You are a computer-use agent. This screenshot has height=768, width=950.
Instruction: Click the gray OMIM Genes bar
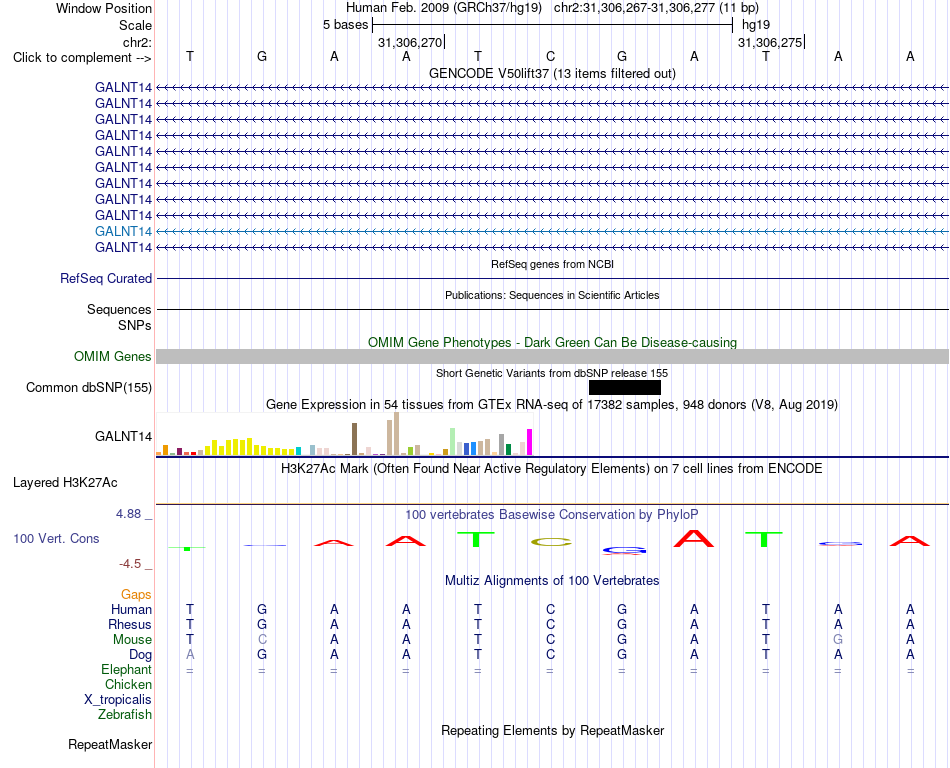(552, 356)
